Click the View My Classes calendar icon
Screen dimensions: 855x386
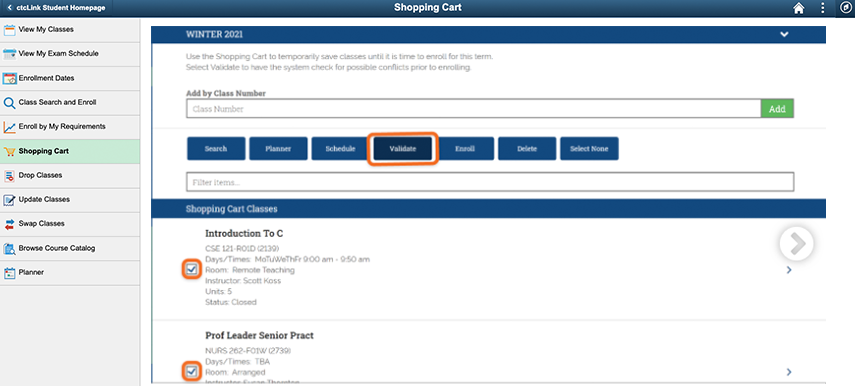pyautogui.click(x=9, y=30)
